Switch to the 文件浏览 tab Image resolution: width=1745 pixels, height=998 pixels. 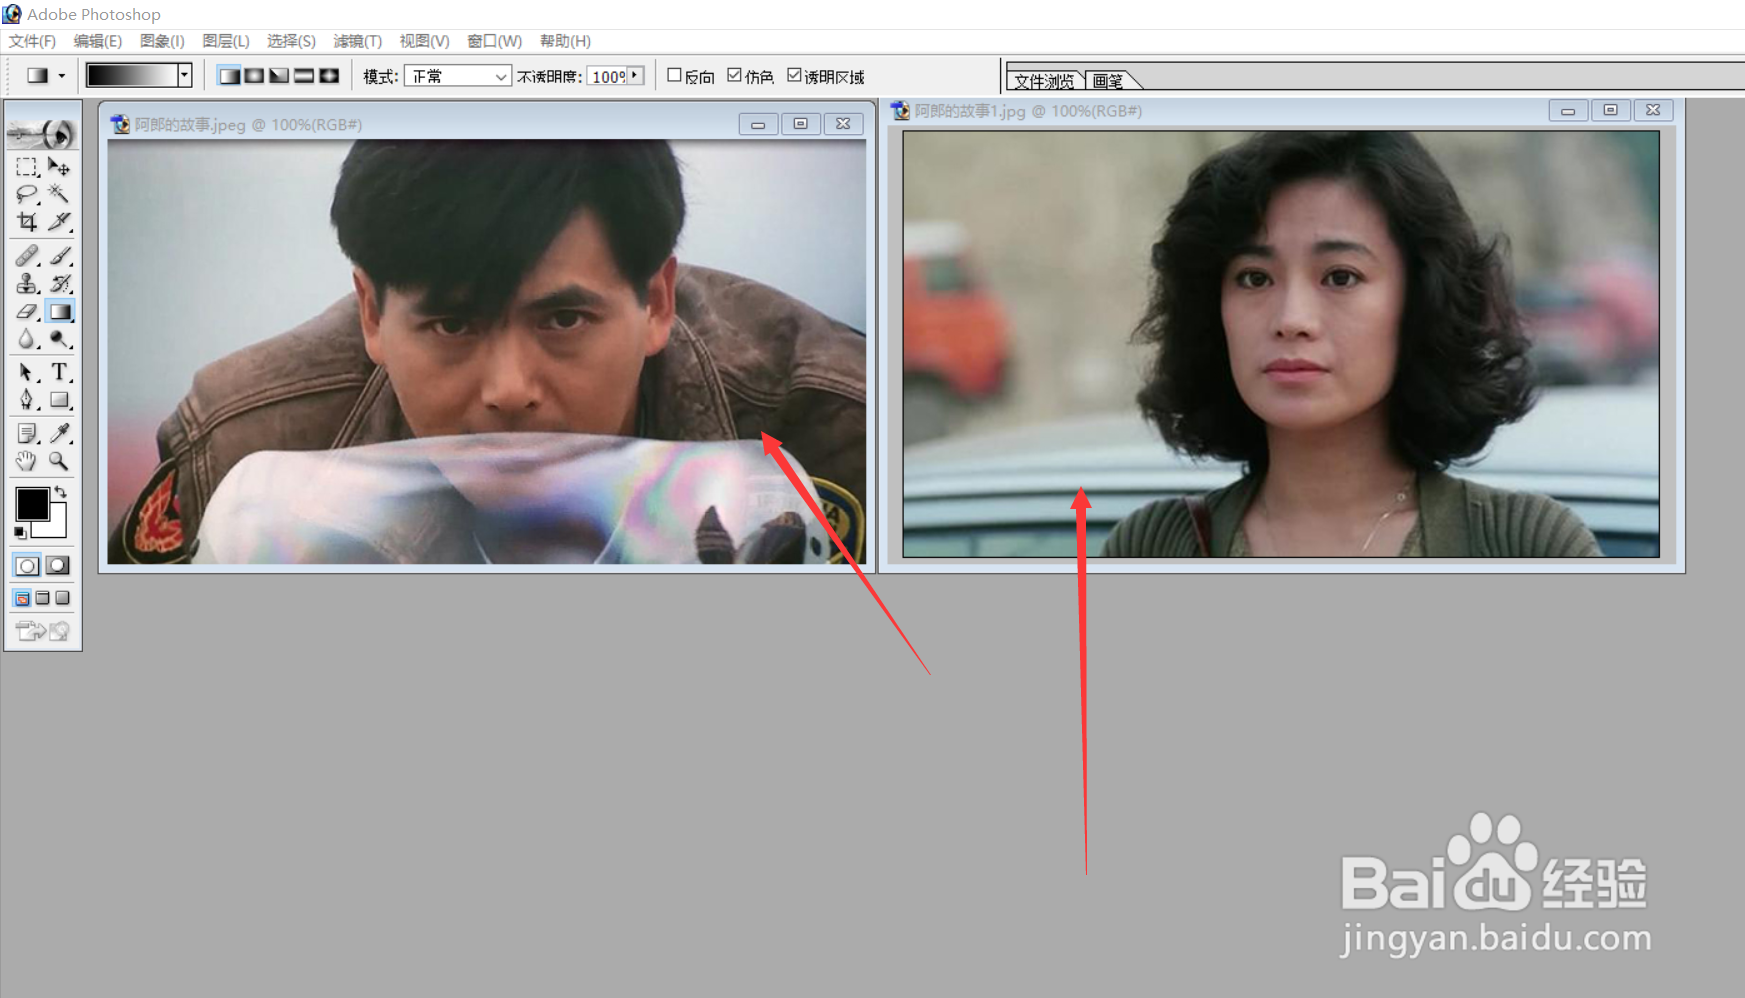[1045, 81]
